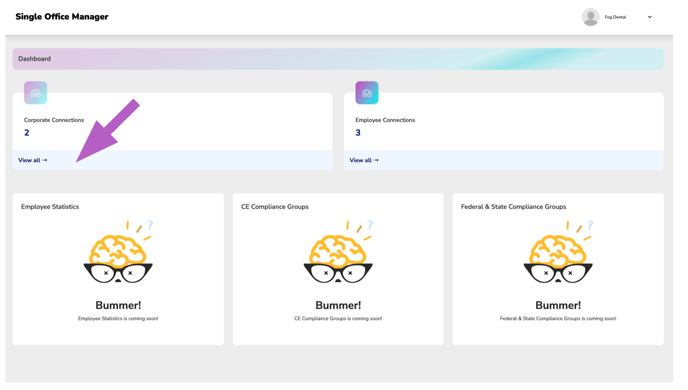Click View all under Employee Connections
The width and height of the screenshot is (688, 390).
pyautogui.click(x=364, y=160)
